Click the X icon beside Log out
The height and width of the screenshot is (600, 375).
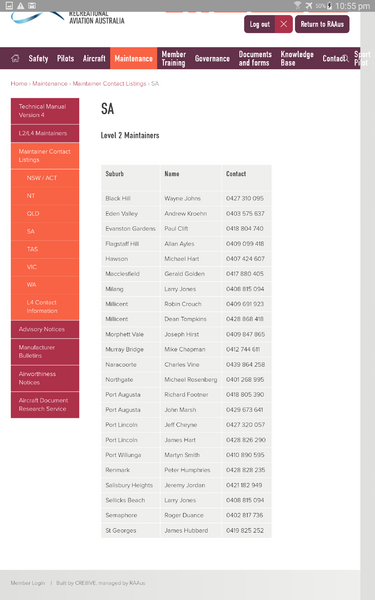(284, 24)
